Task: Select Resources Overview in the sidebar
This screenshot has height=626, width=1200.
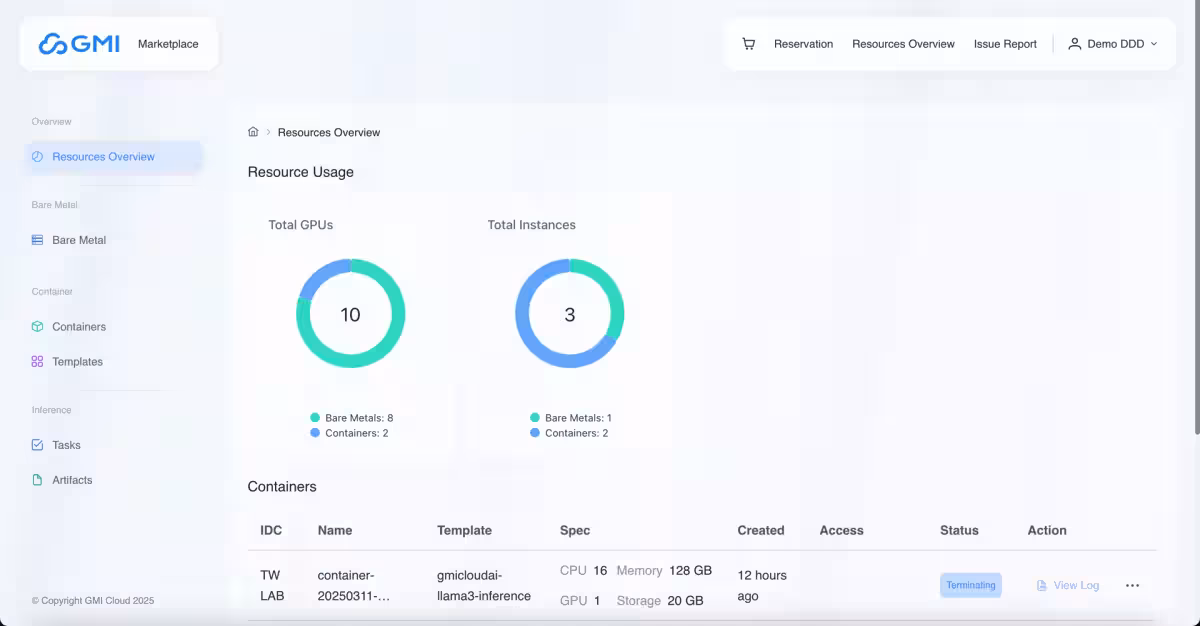Action: (103, 157)
